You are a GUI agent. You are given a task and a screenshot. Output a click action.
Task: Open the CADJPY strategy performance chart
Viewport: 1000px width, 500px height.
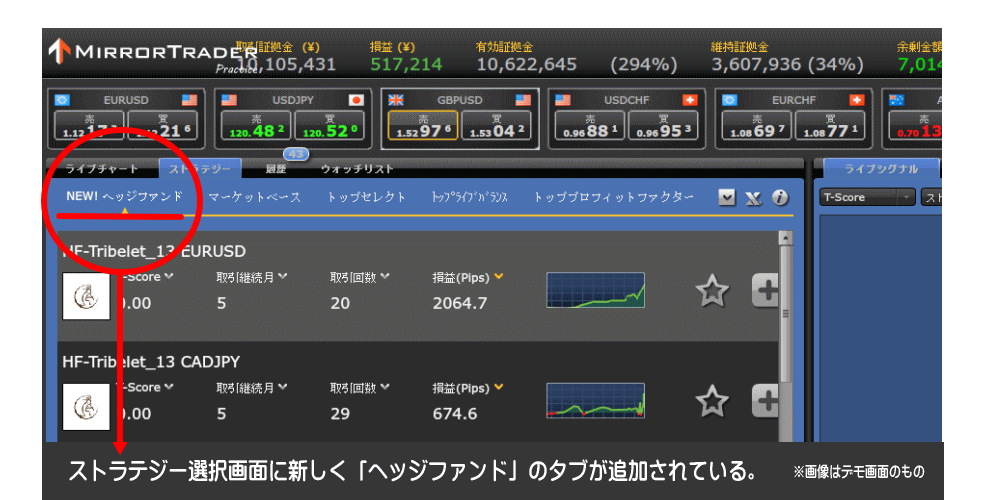pyautogui.click(x=596, y=401)
